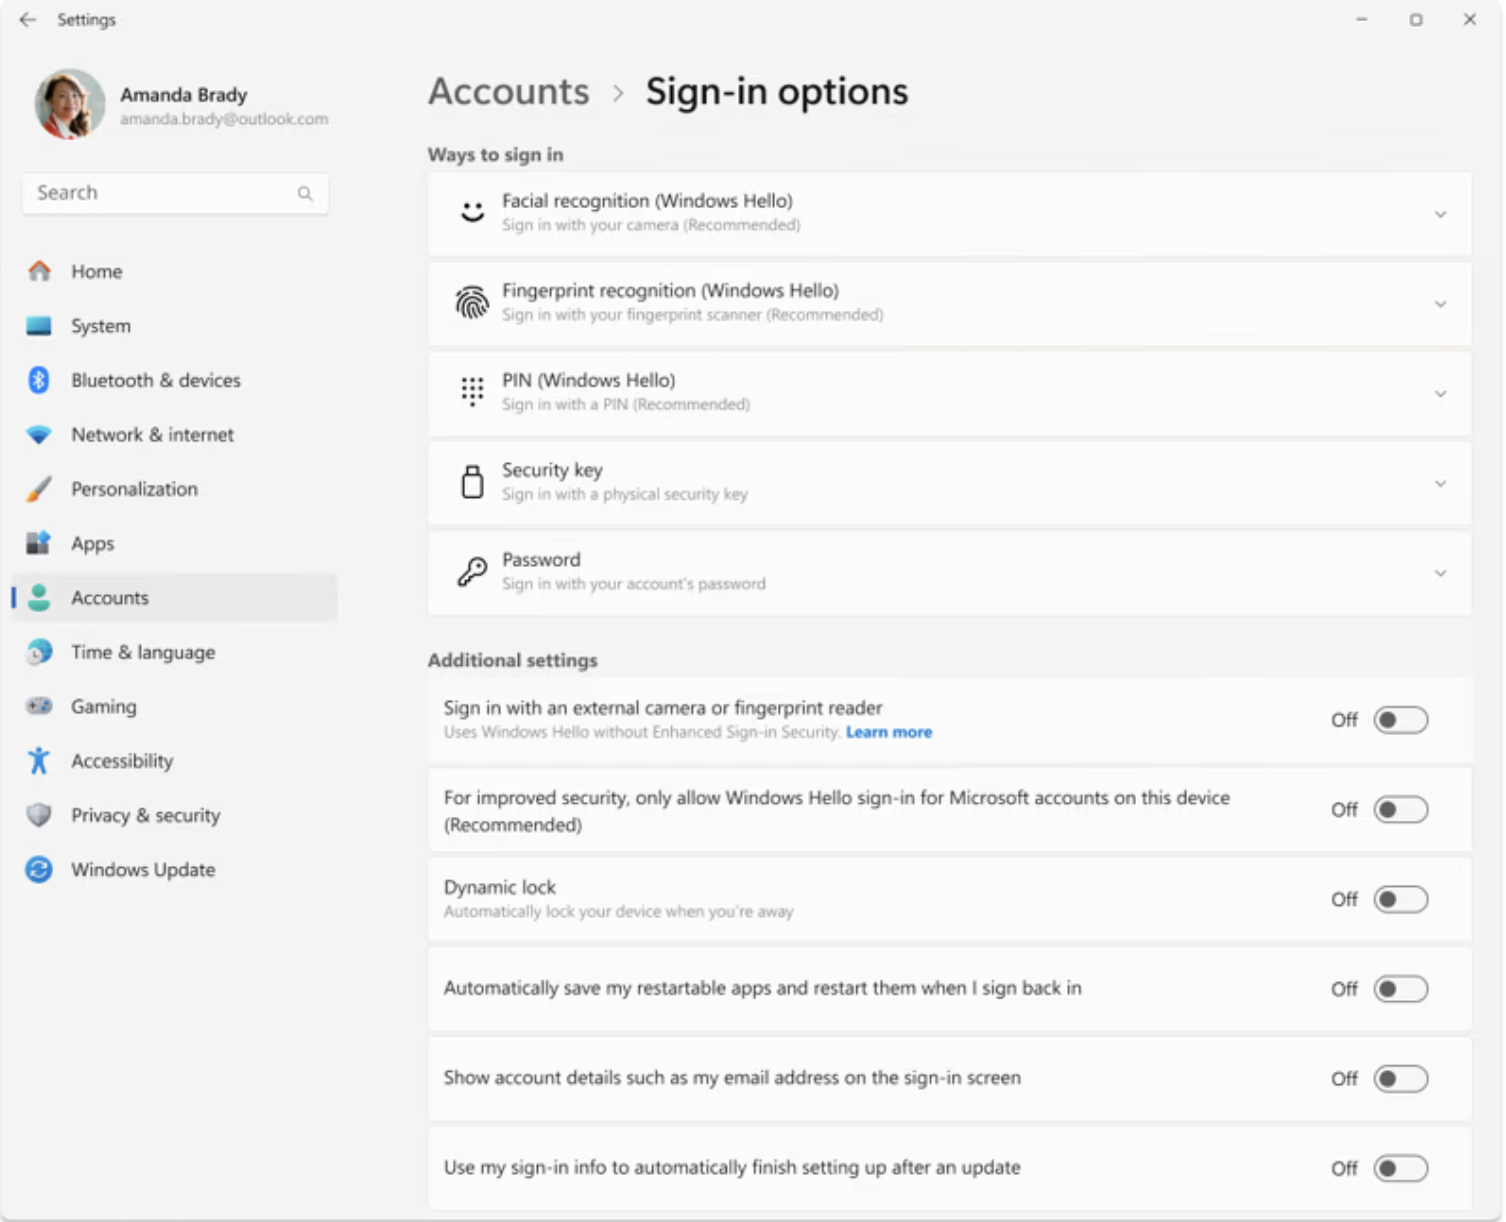Expand the Facial recognition (Windows Hello) section
1506x1222 pixels.
click(x=949, y=213)
